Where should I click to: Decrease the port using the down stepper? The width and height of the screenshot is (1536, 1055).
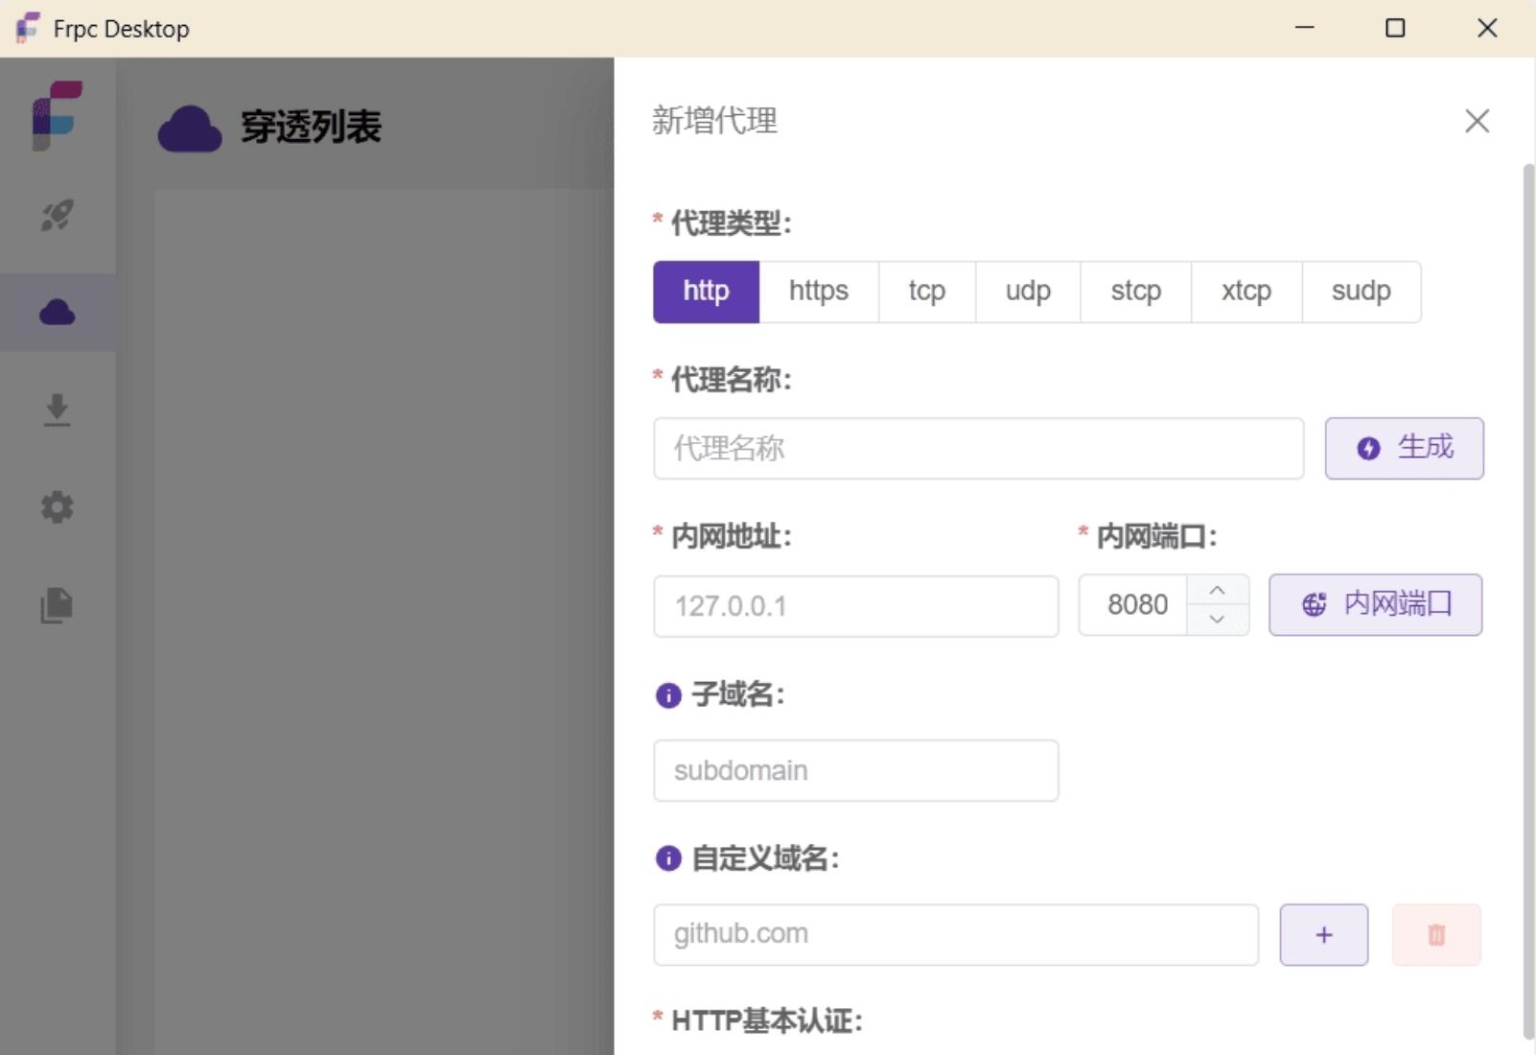1217,620
